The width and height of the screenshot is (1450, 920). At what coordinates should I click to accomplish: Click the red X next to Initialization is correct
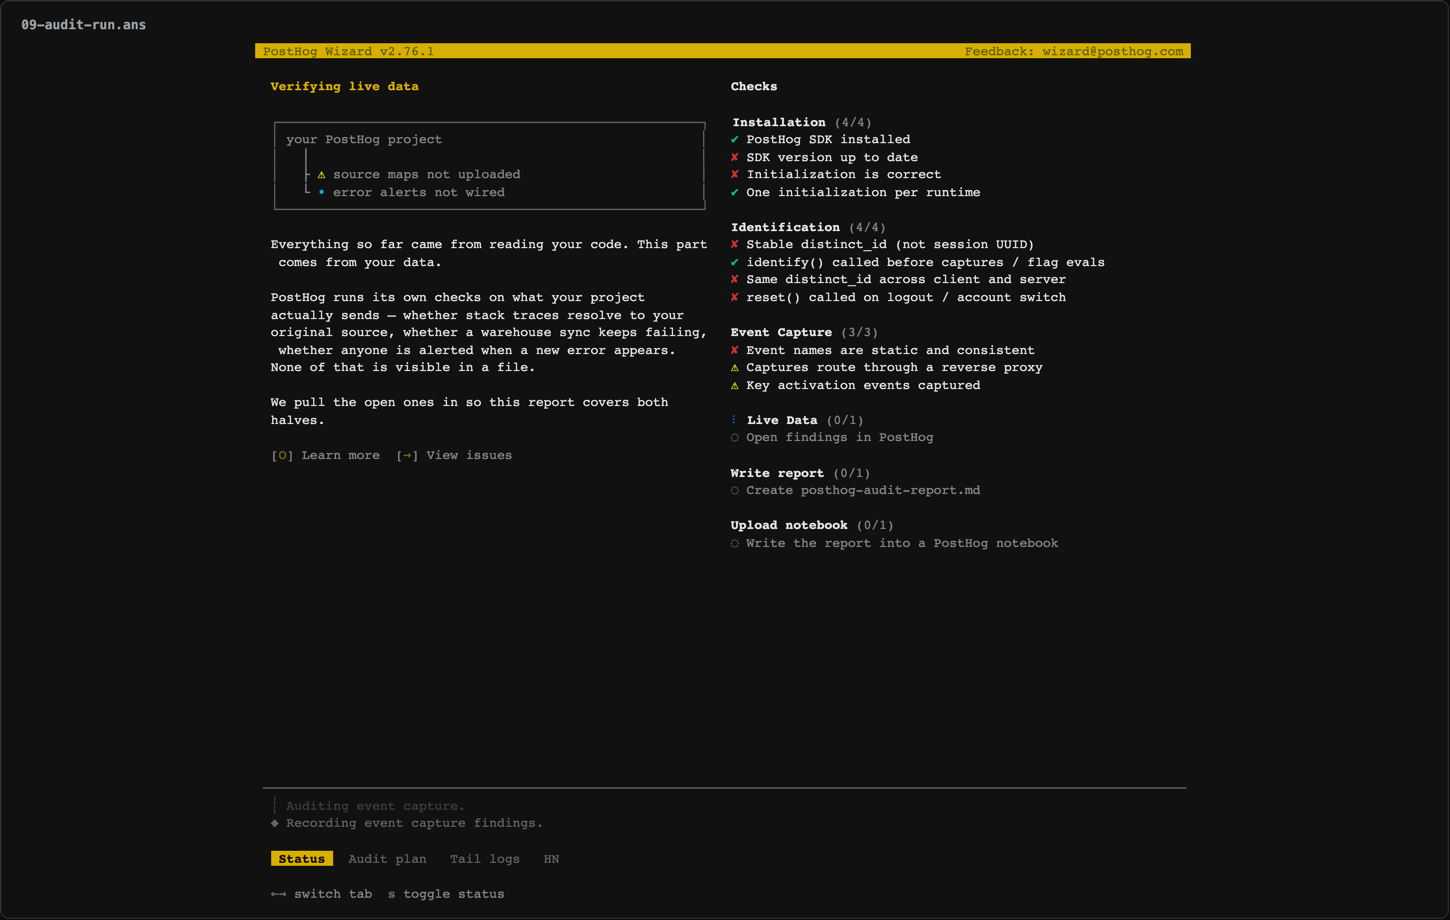pyautogui.click(x=735, y=174)
